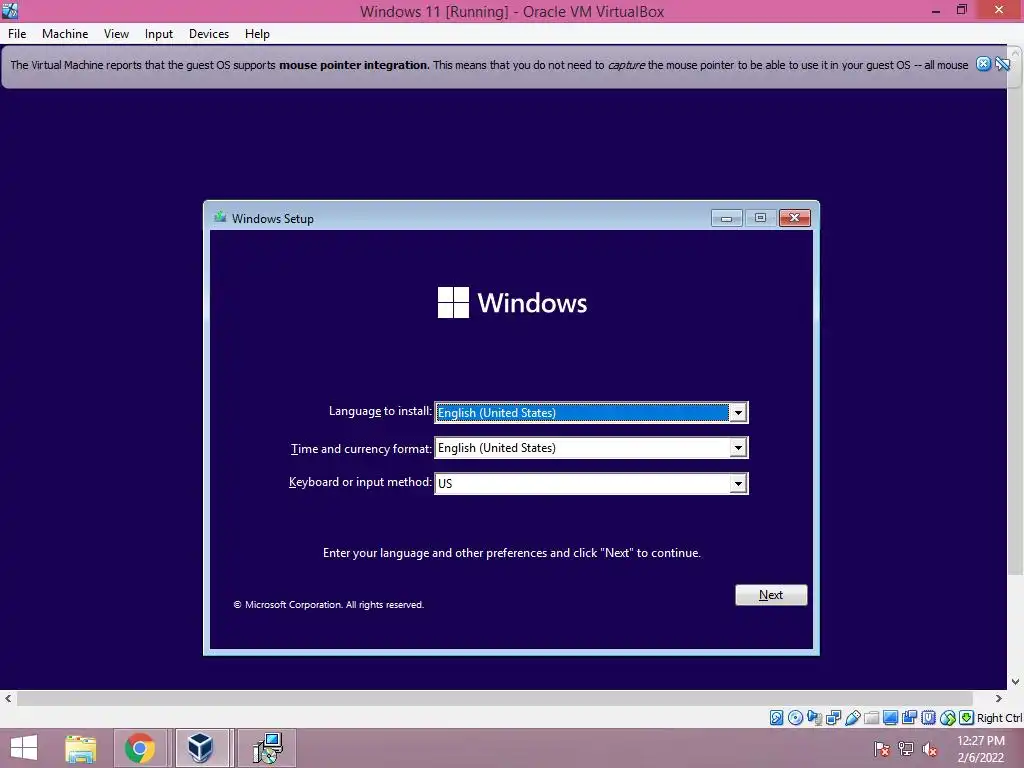The width and height of the screenshot is (1024, 768).
Task: Click the Windows Setup title icon
Action: (220, 217)
